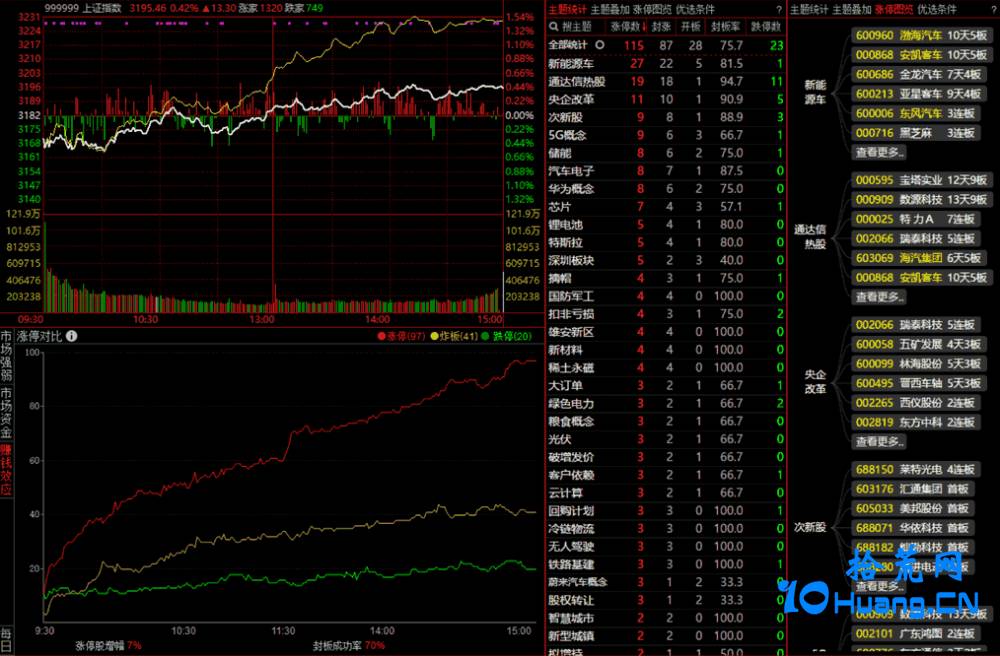Select the 5G概念 row in the theme table
Image resolution: width=1000 pixels, height=656 pixels.
coord(666,135)
